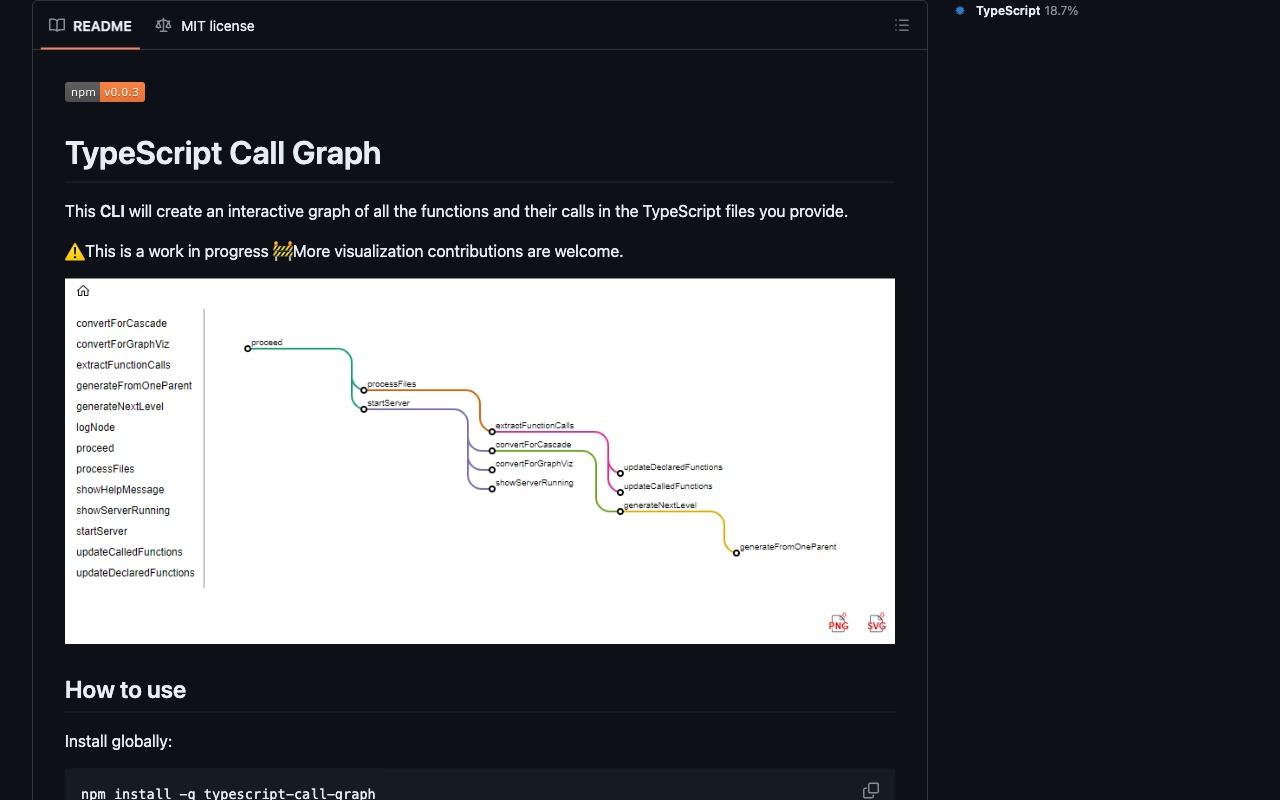
Task: Click the convertForCascade graph node
Action: [x=492, y=451]
